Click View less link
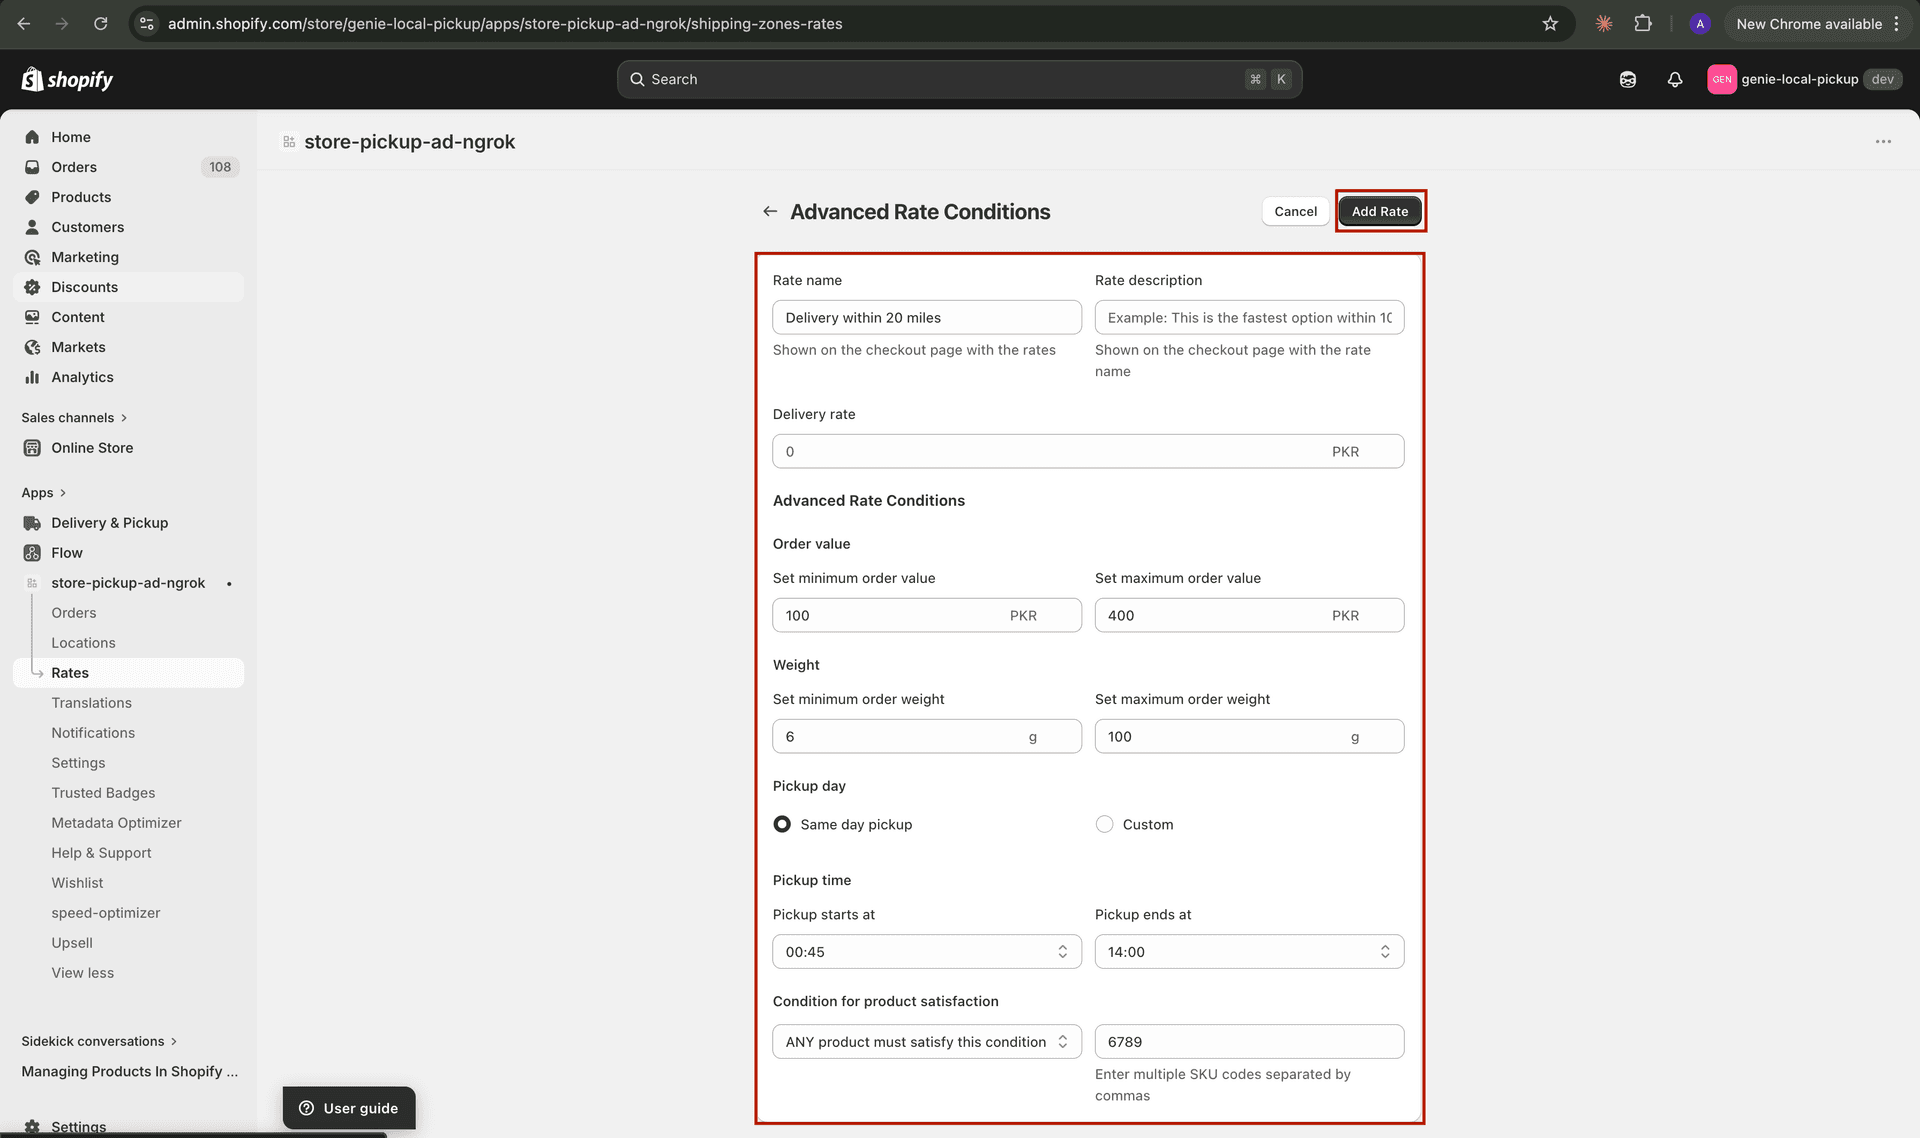Viewport: 1920px width, 1138px height. tap(82, 973)
